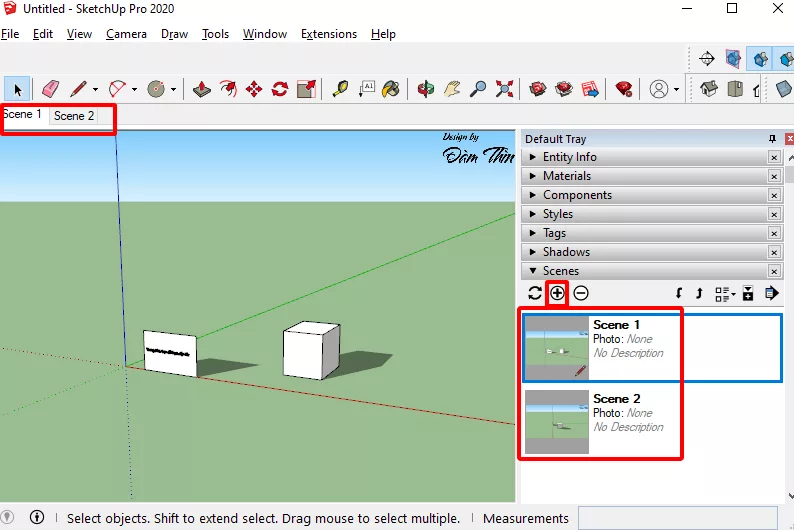Click the Zoom Extents tool
This screenshot has height=530, width=794.
point(504,90)
